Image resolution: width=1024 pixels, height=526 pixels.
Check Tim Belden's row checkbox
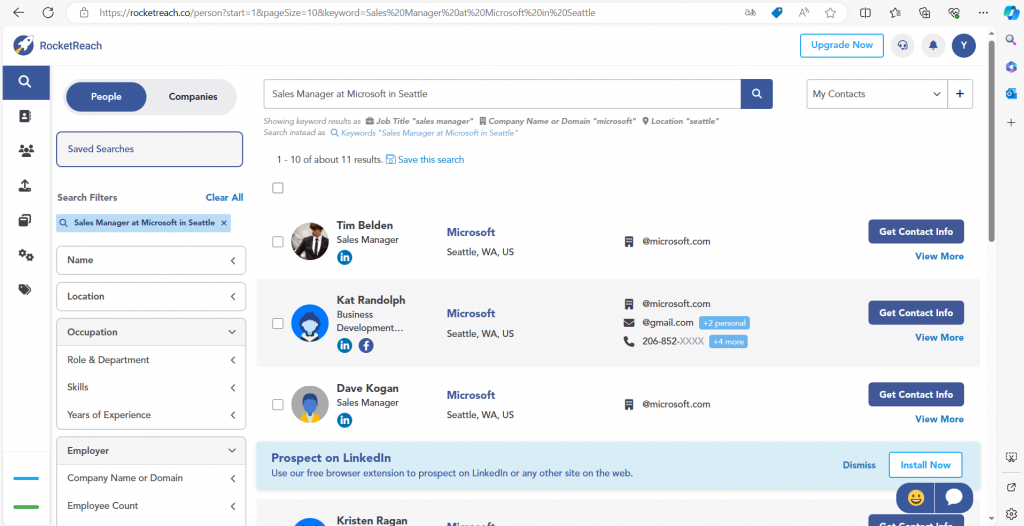coord(278,242)
